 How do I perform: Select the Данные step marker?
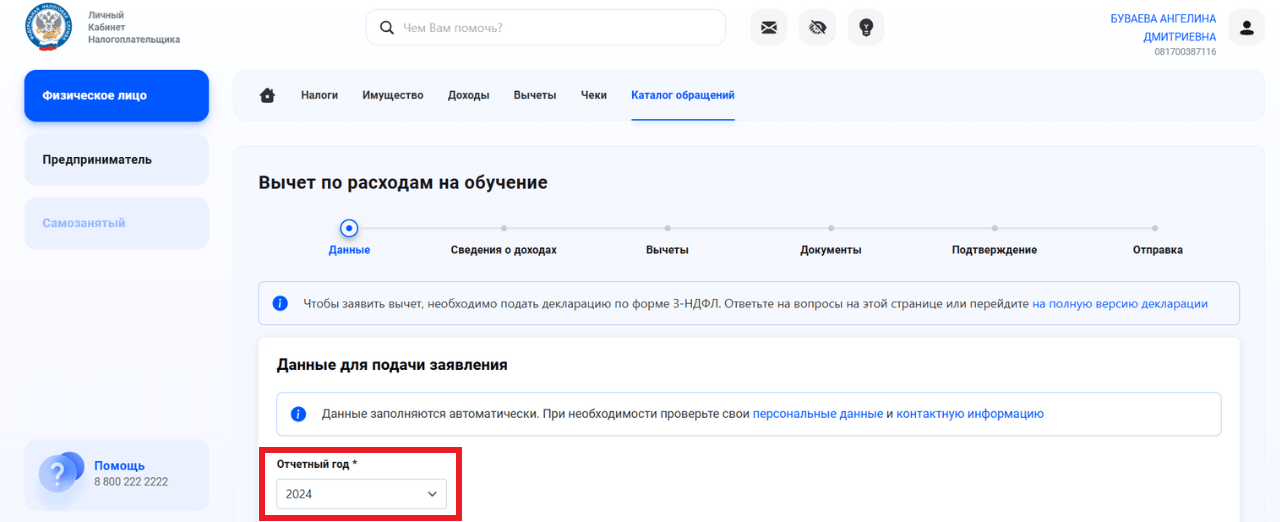click(x=349, y=228)
